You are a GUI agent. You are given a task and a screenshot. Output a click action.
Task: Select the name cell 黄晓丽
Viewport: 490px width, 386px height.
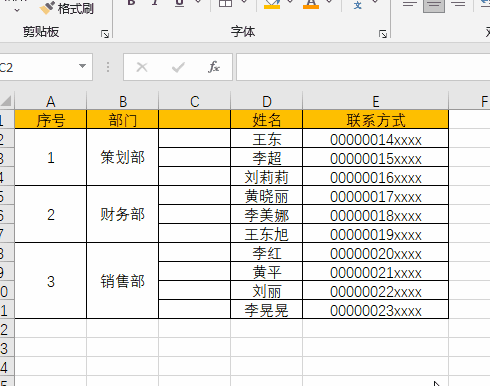click(267, 195)
